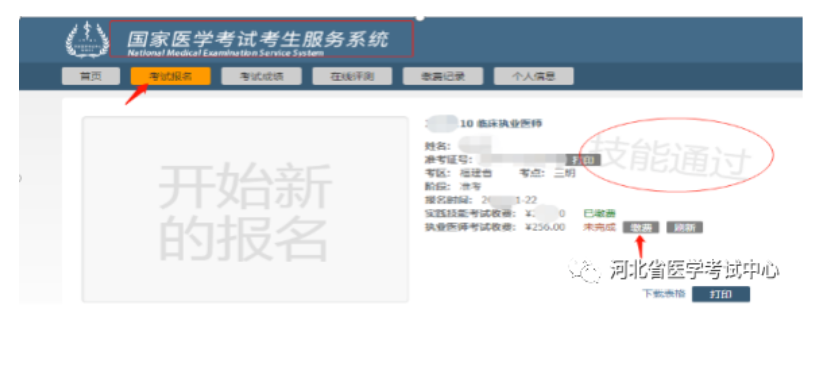Open the 考试成绩 scores tab
The width and height of the screenshot is (830, 367).
261,76
